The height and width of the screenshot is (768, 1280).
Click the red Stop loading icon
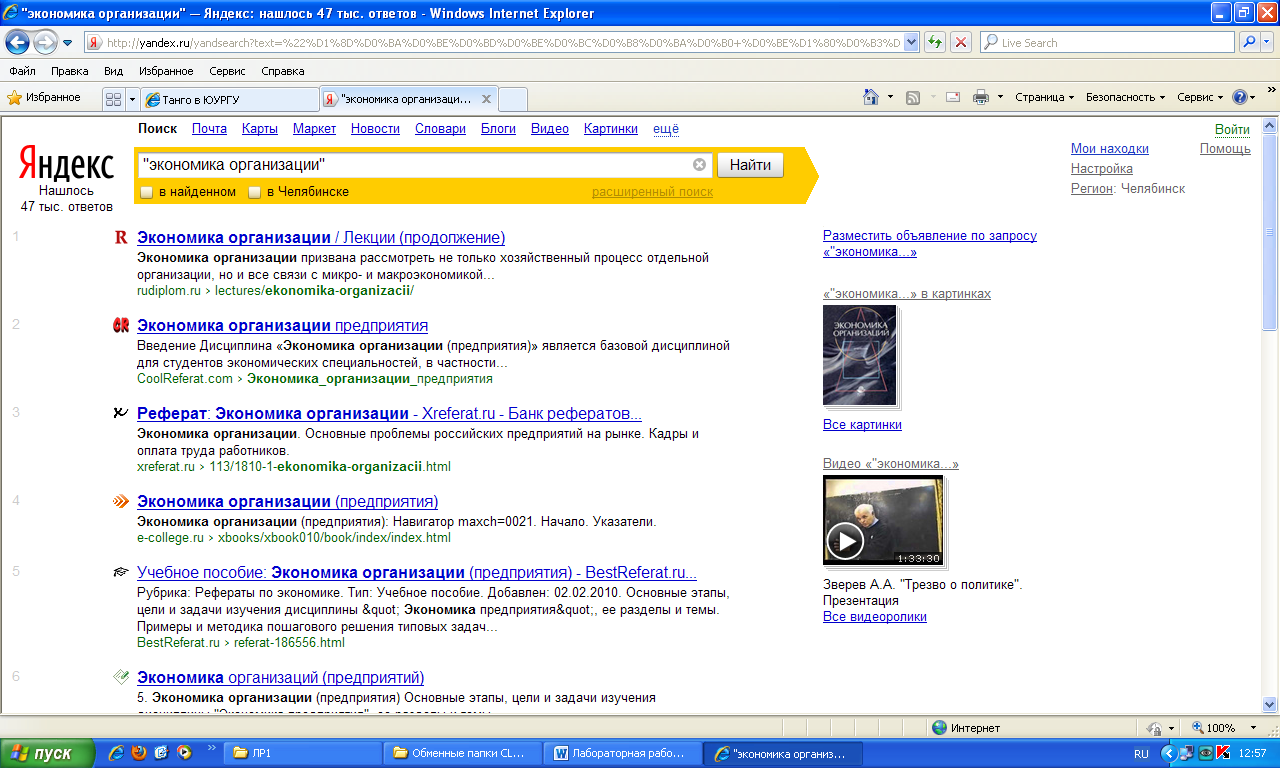point(960,43)
